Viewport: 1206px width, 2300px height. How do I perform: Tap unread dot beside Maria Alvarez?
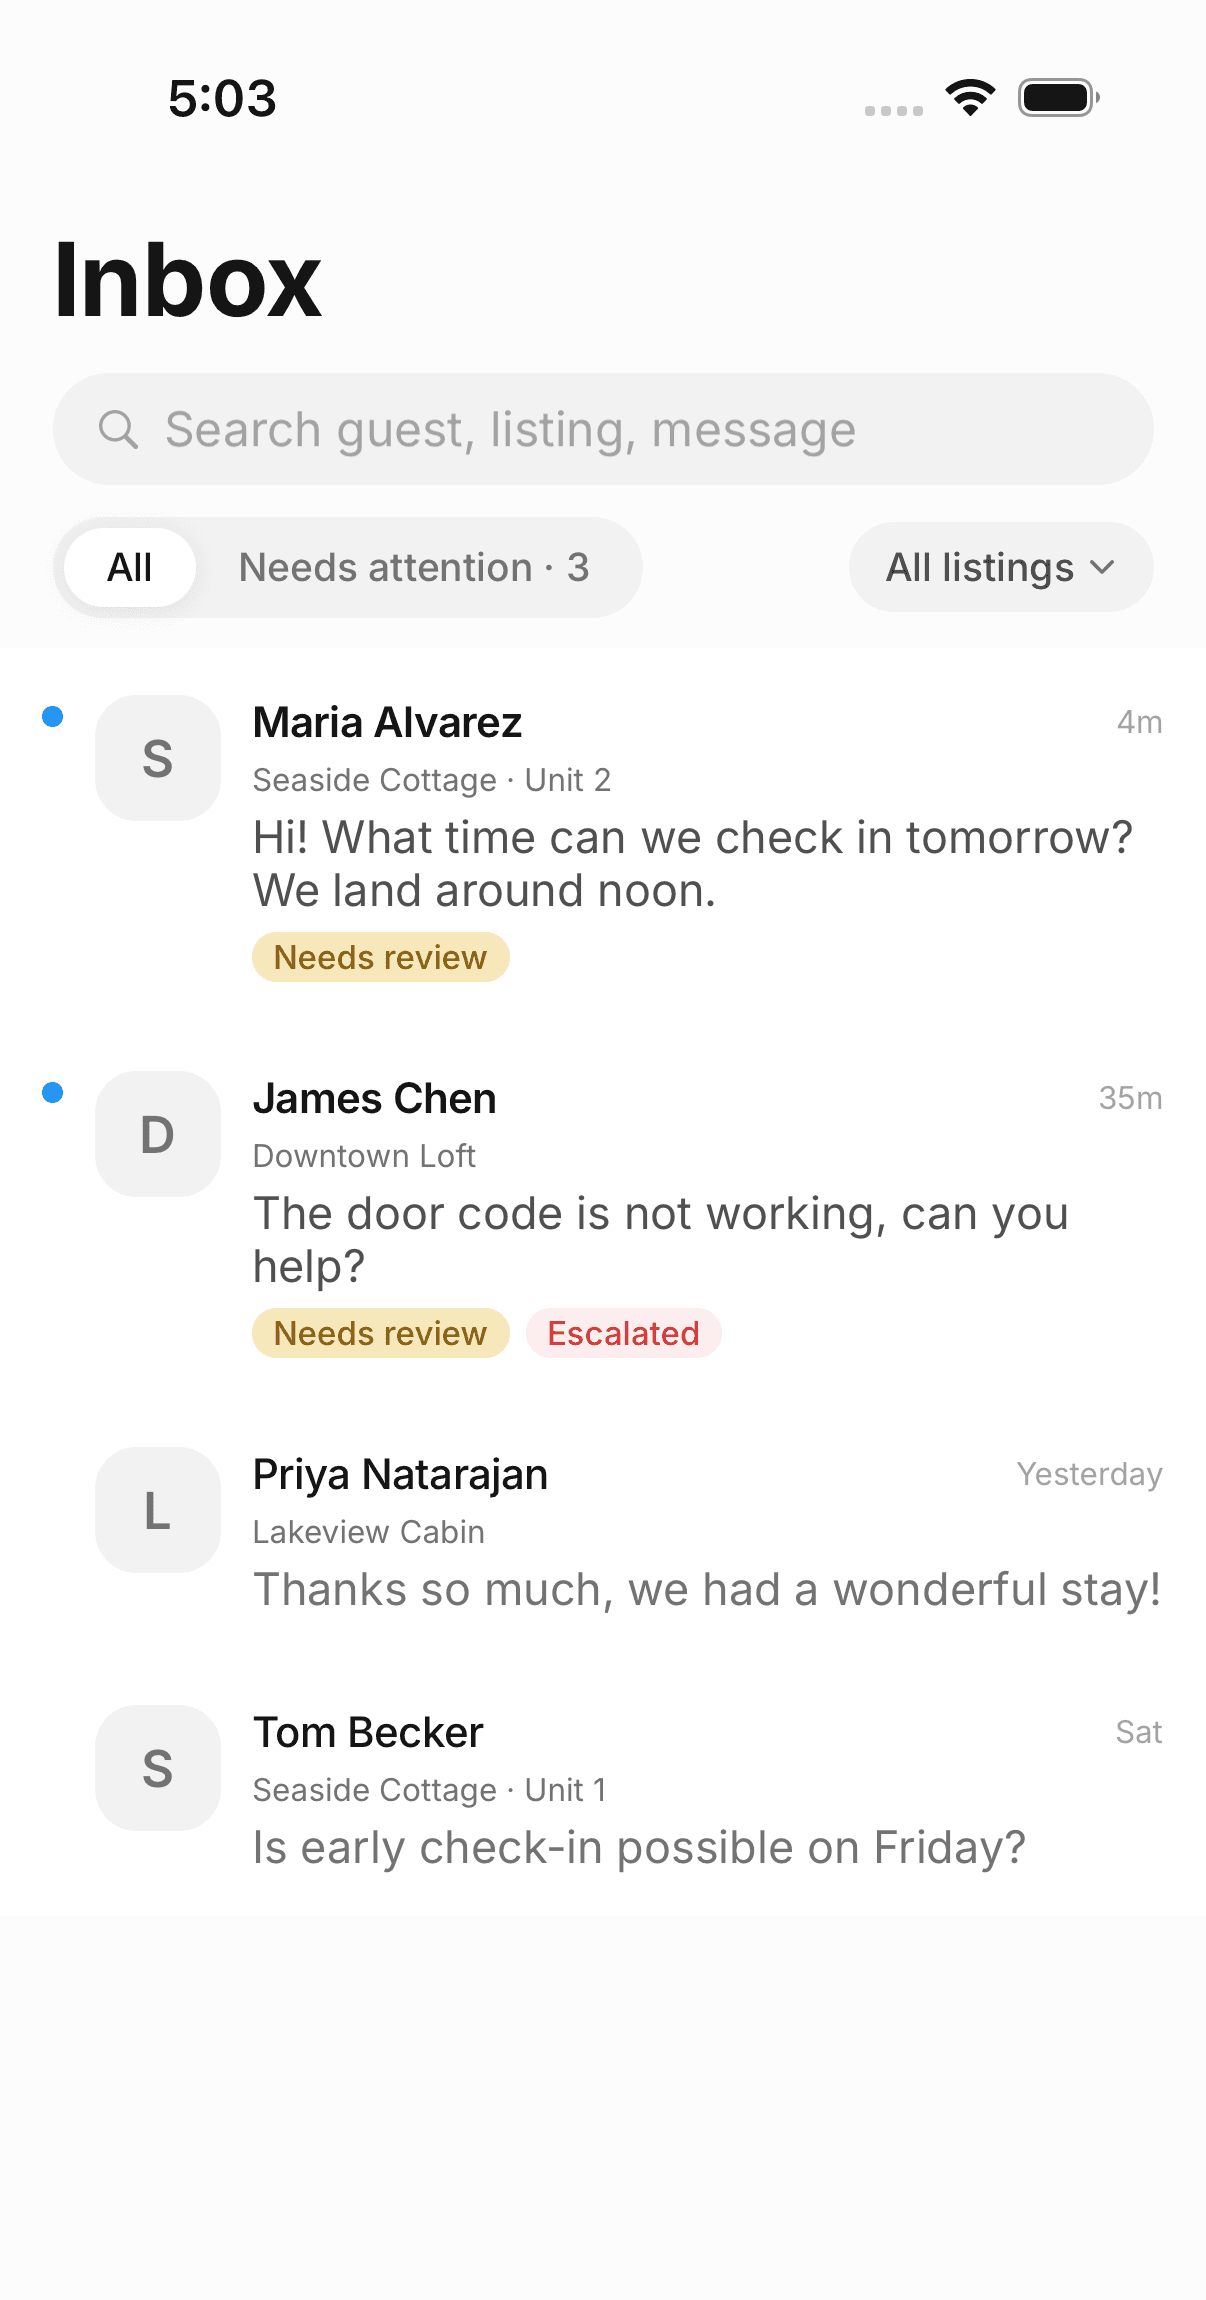pos(53,716)
